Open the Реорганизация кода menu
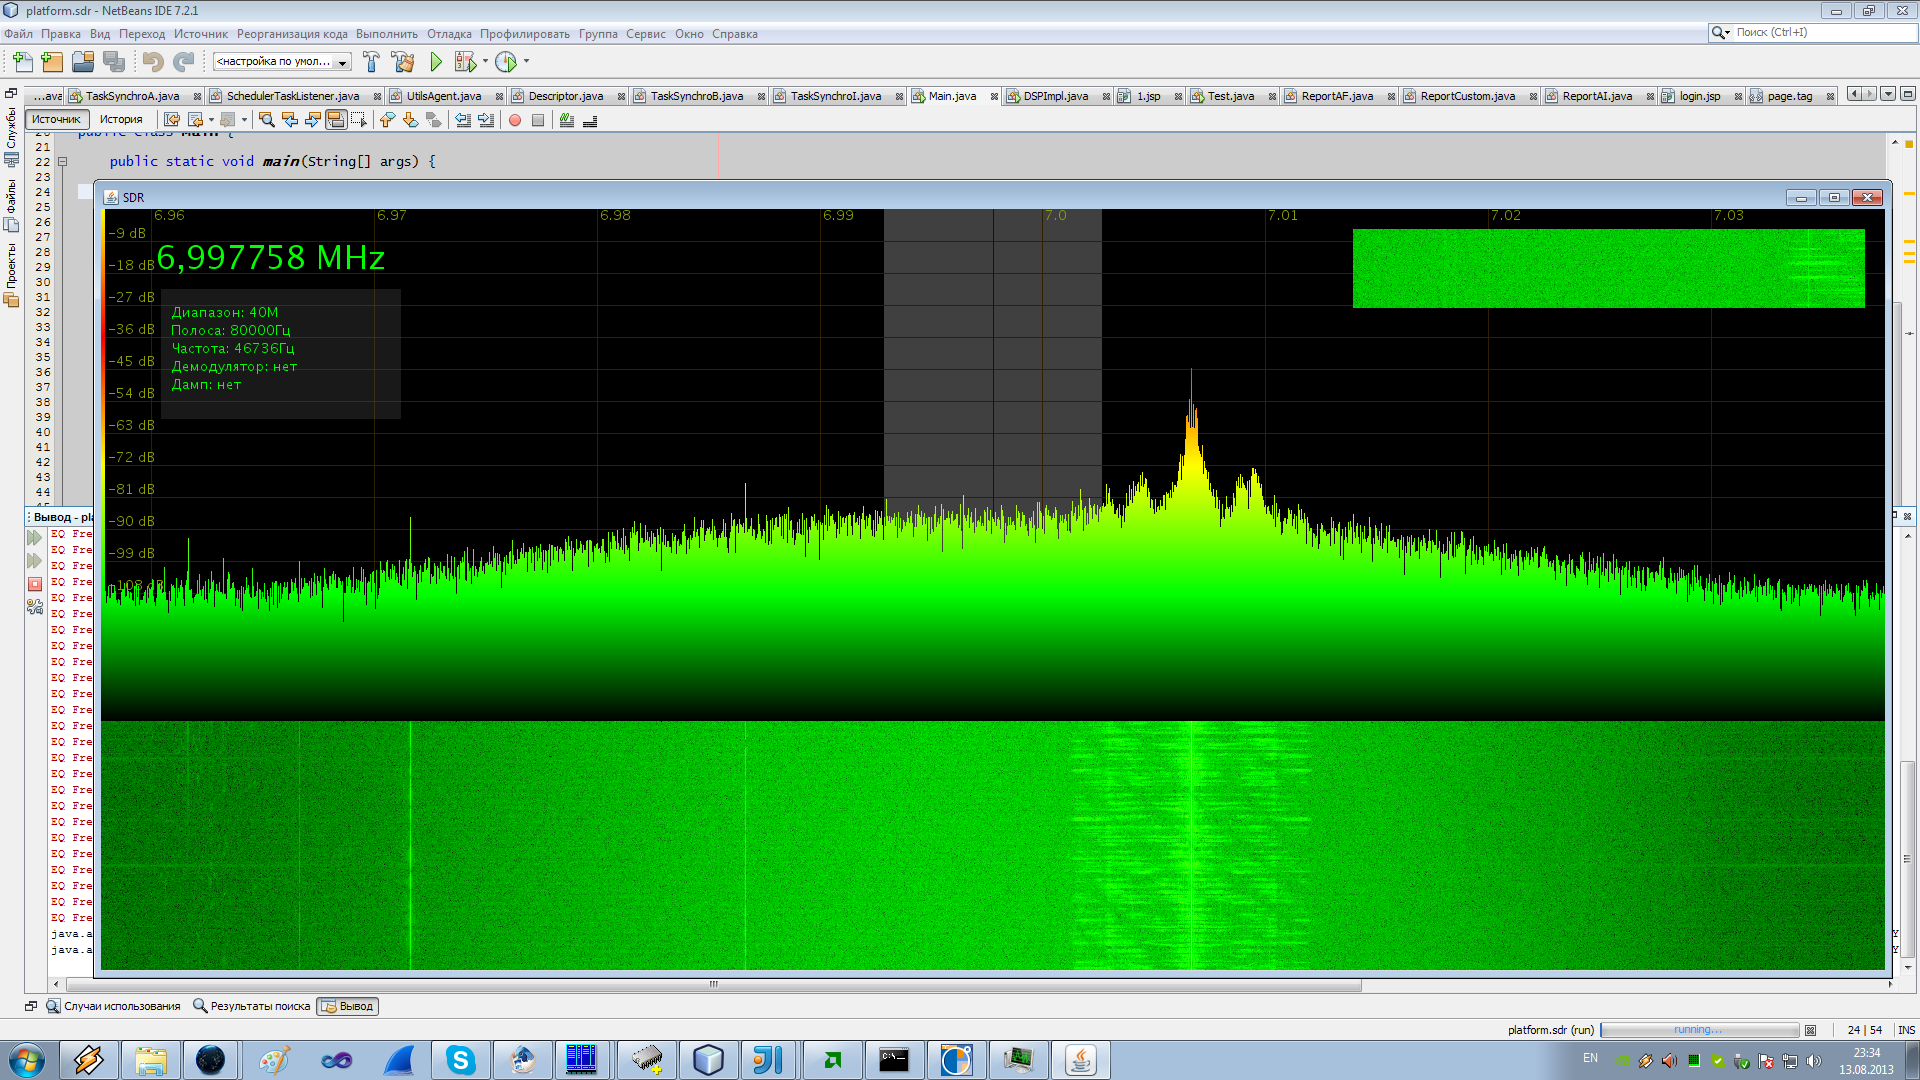Screen dimensions: 1920x1080 click(292, 34)
